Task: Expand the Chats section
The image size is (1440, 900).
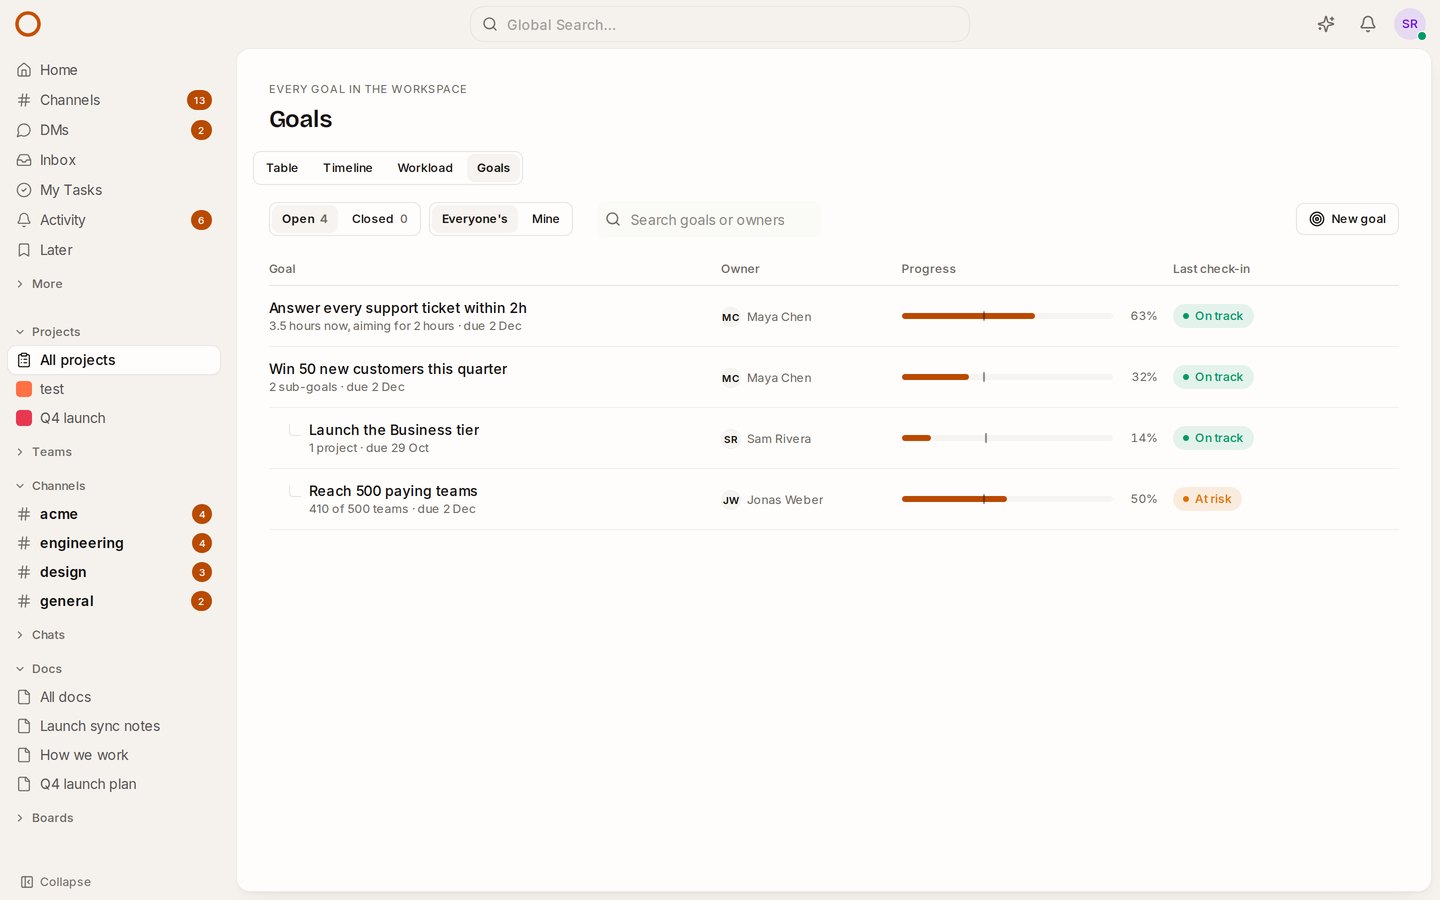Action: tap(40, 635)
